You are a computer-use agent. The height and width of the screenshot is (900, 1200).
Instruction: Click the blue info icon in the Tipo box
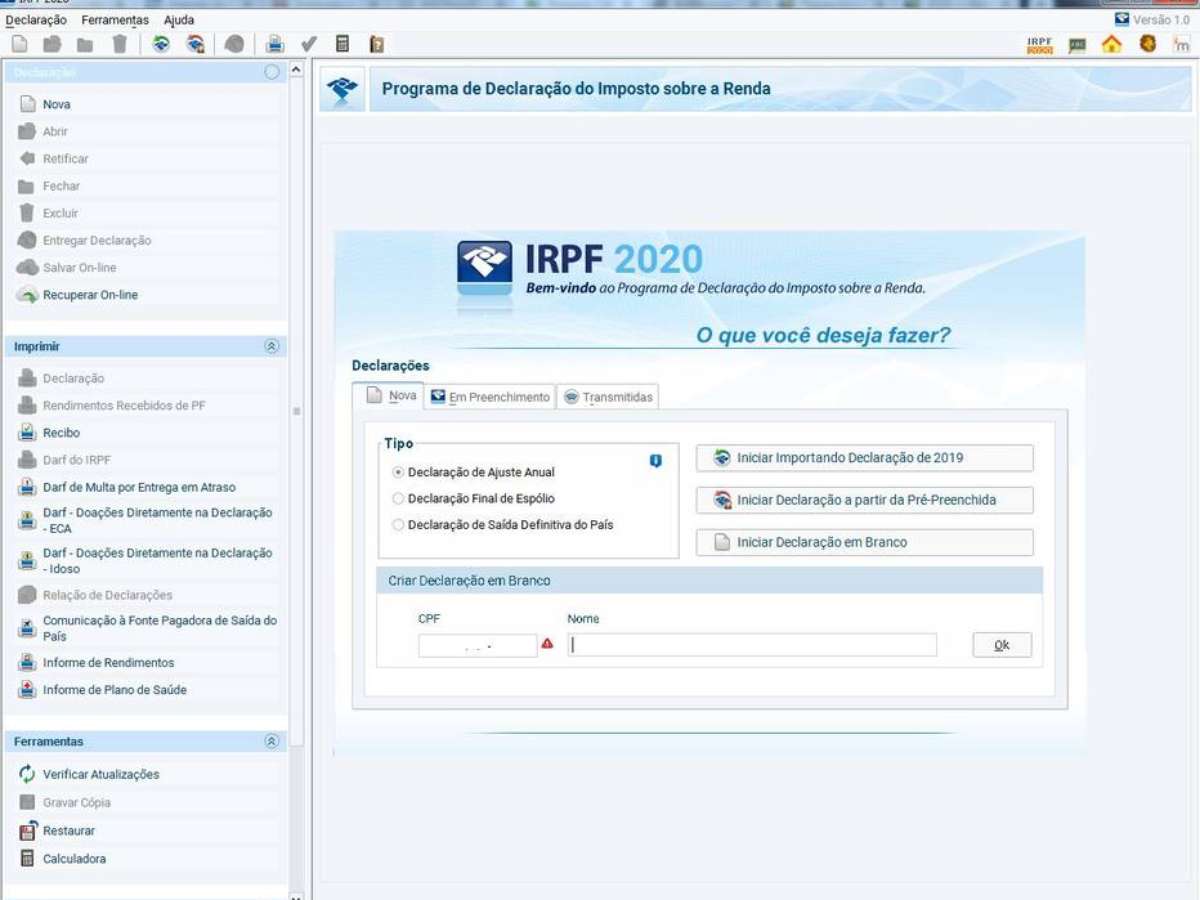tap(656, 461)
